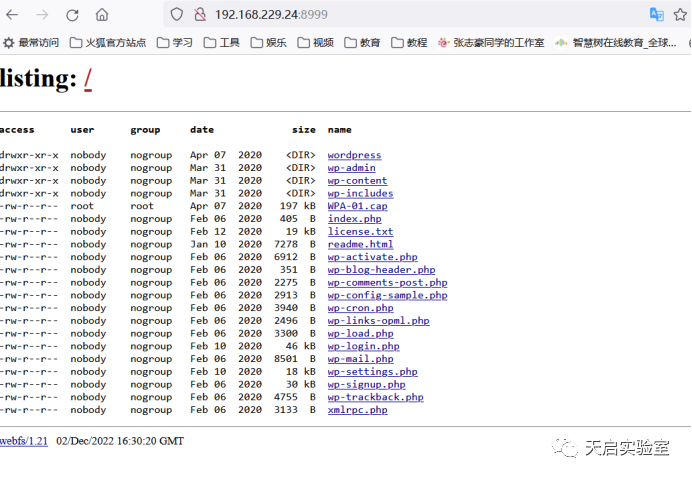Image resolution: width=692 pixels, height=478 pixels.
Task: Select the "root" user in WPA-01.cap row
Action: (x=83, y=206)
